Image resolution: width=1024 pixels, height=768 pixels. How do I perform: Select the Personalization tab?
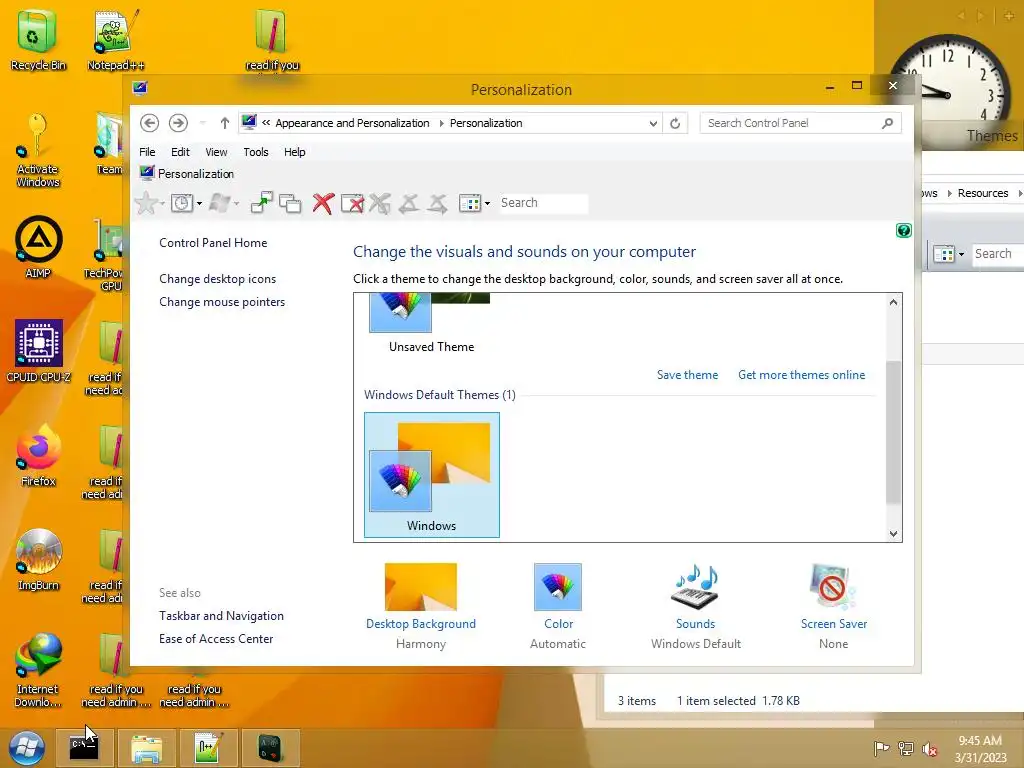[x=187, y=174]
